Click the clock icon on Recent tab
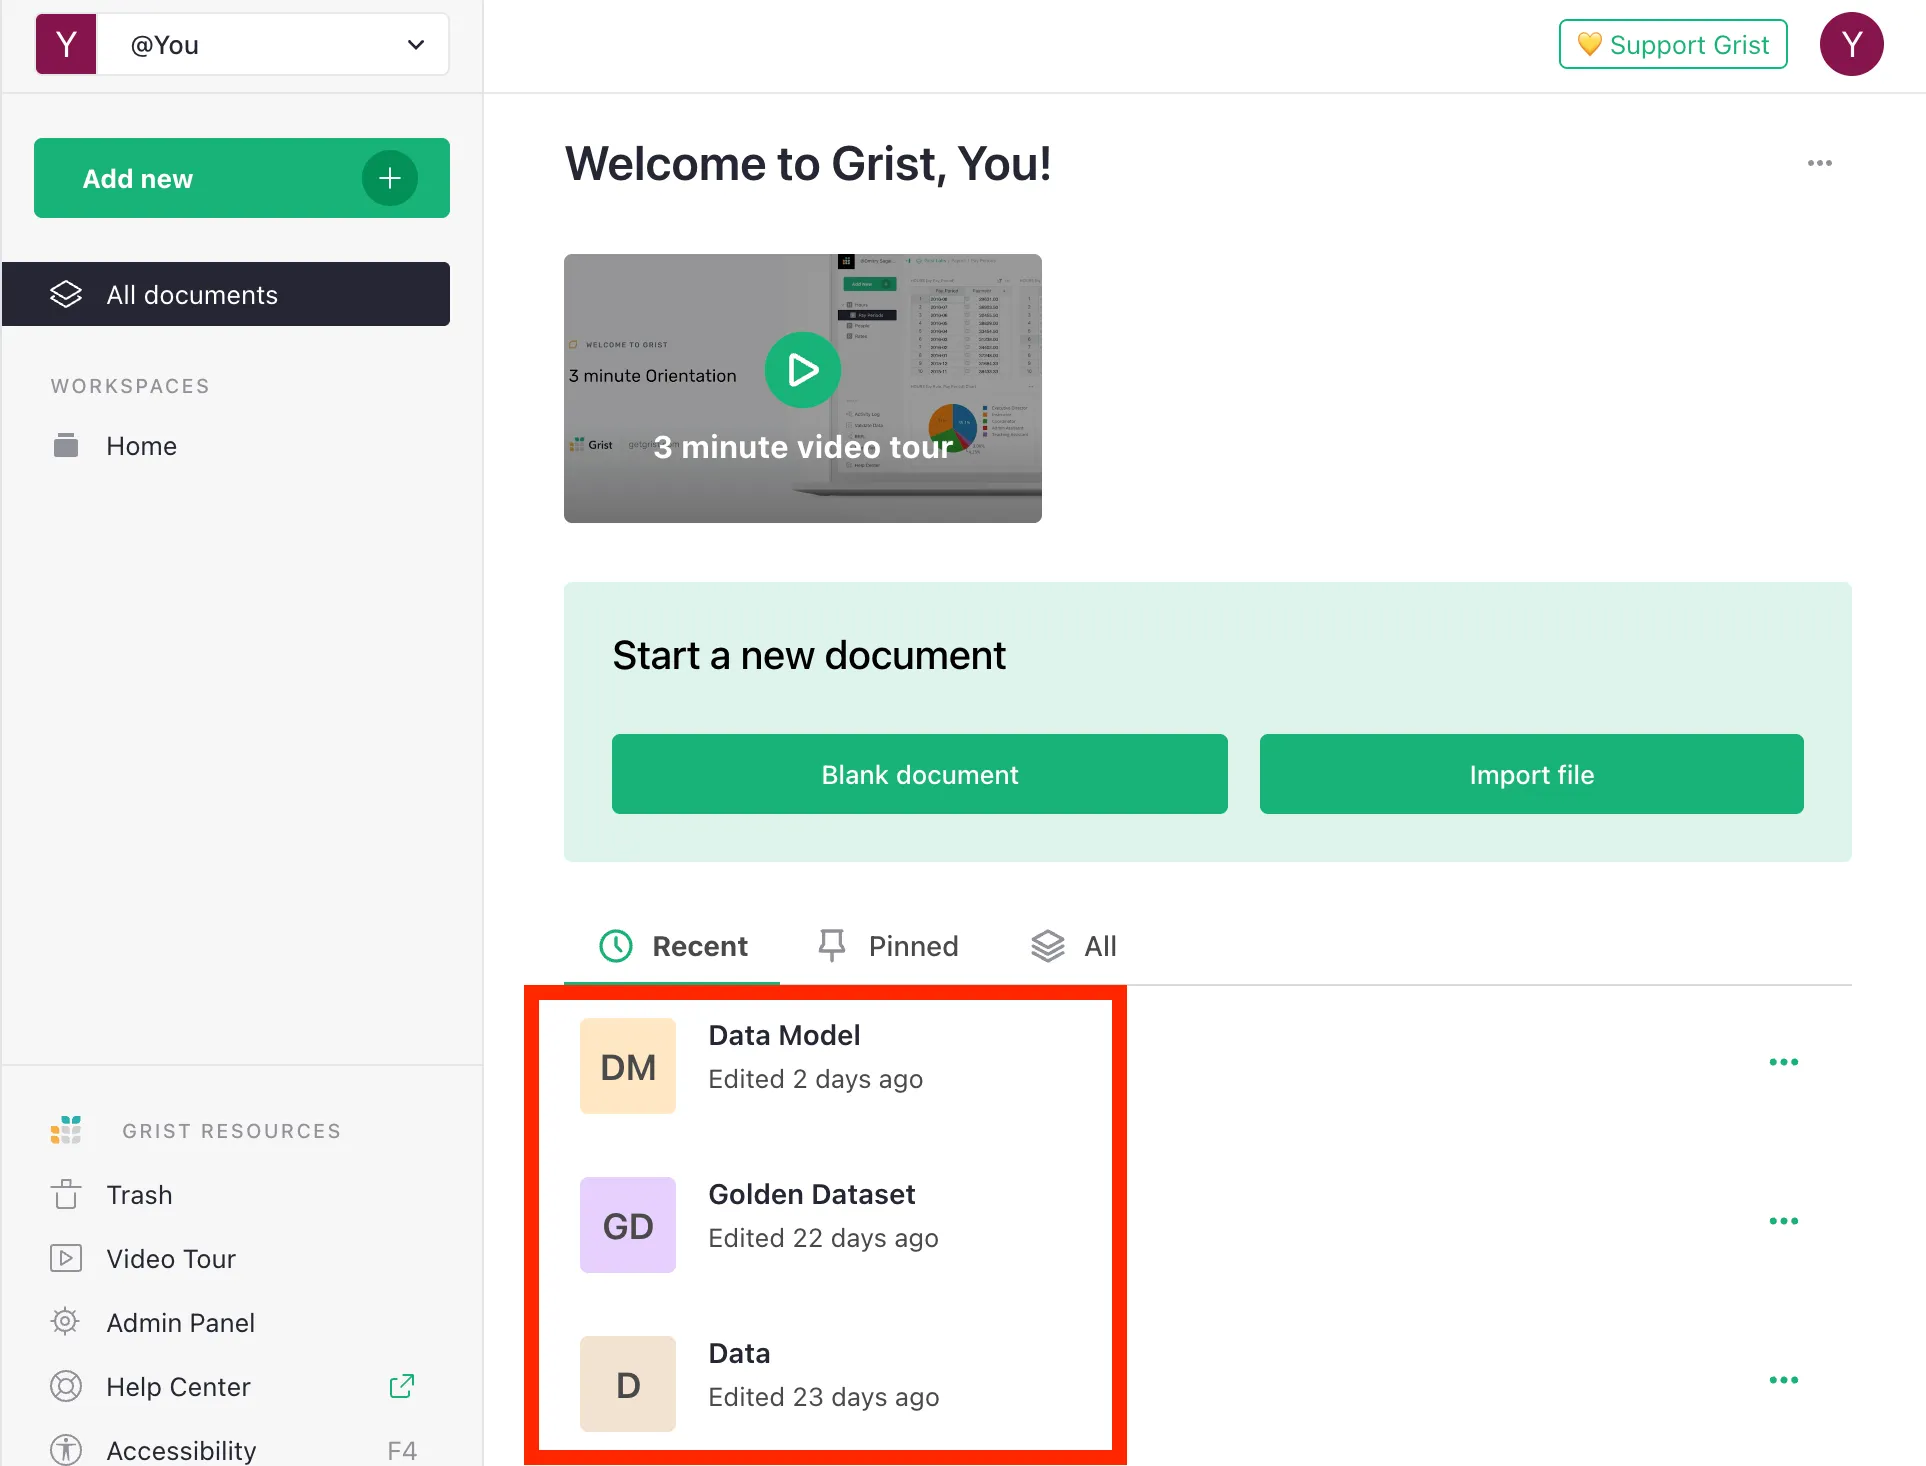The height and width of the screenshot is (1466, 1926). click(616, 946)
